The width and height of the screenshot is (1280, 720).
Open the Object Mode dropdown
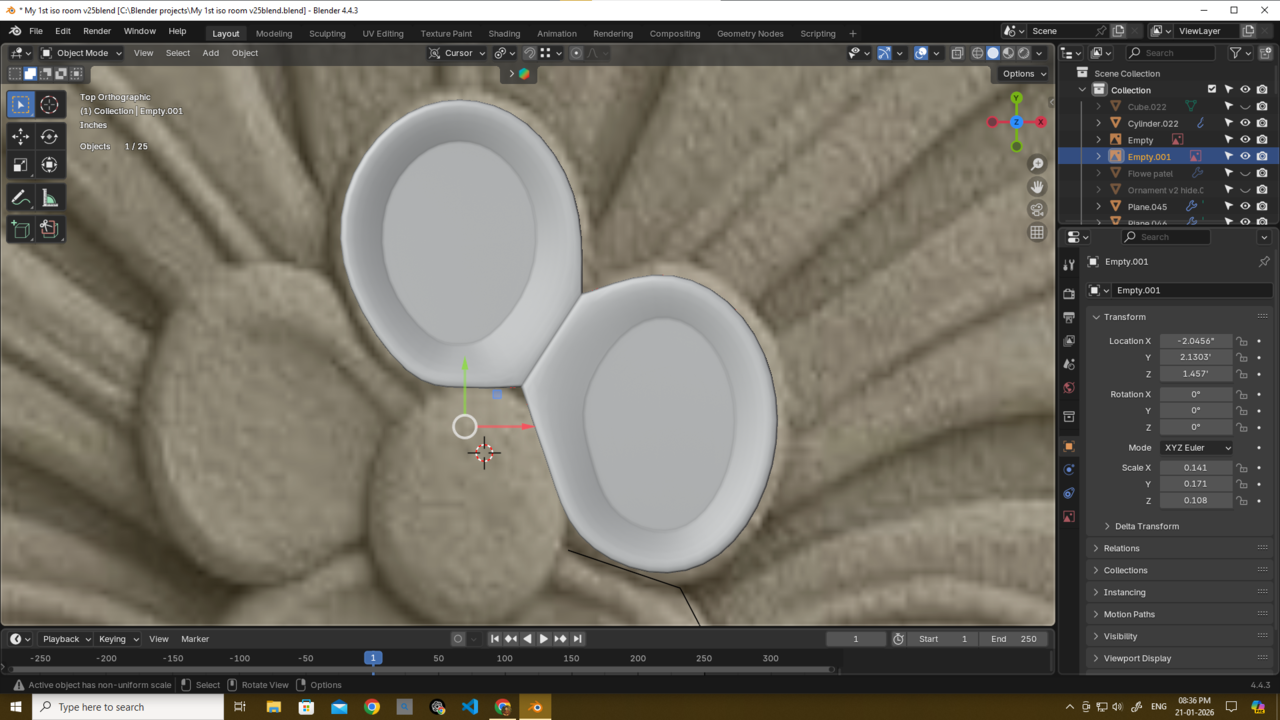coord(81,53)
